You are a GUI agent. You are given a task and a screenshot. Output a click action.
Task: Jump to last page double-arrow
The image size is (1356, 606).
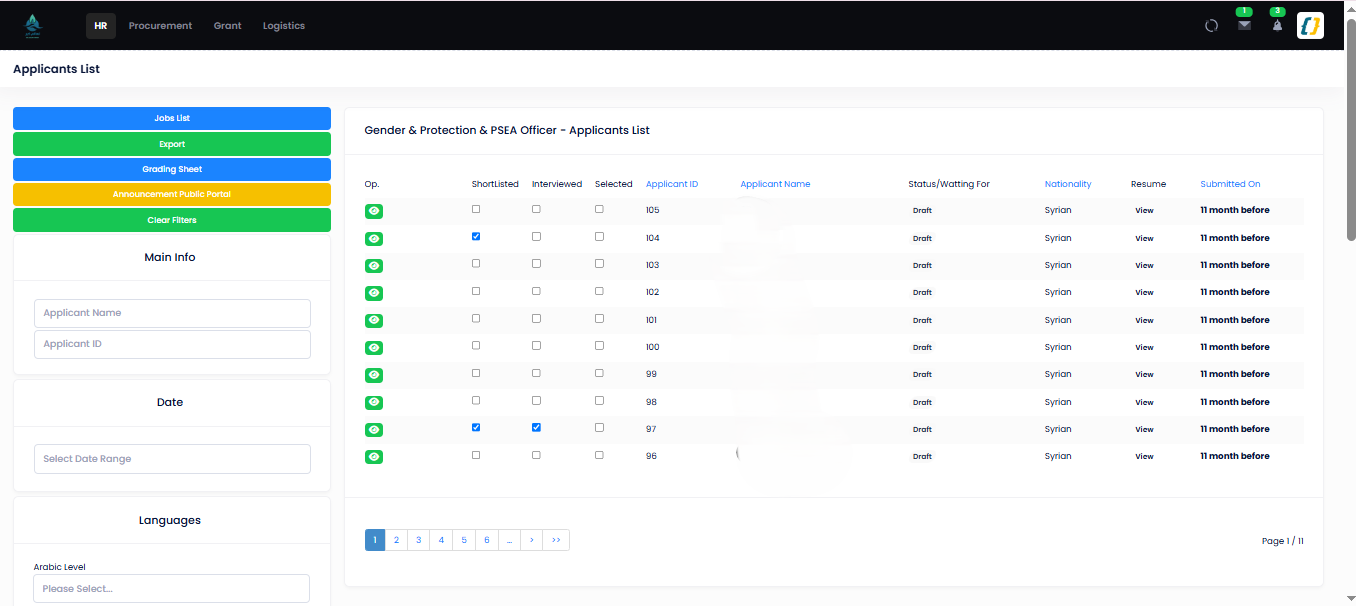[x=556, y=540]
